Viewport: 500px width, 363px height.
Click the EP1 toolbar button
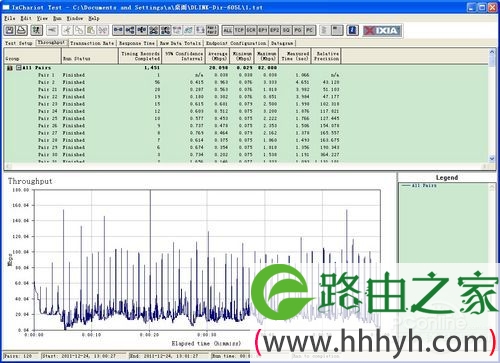pos(263,30)
